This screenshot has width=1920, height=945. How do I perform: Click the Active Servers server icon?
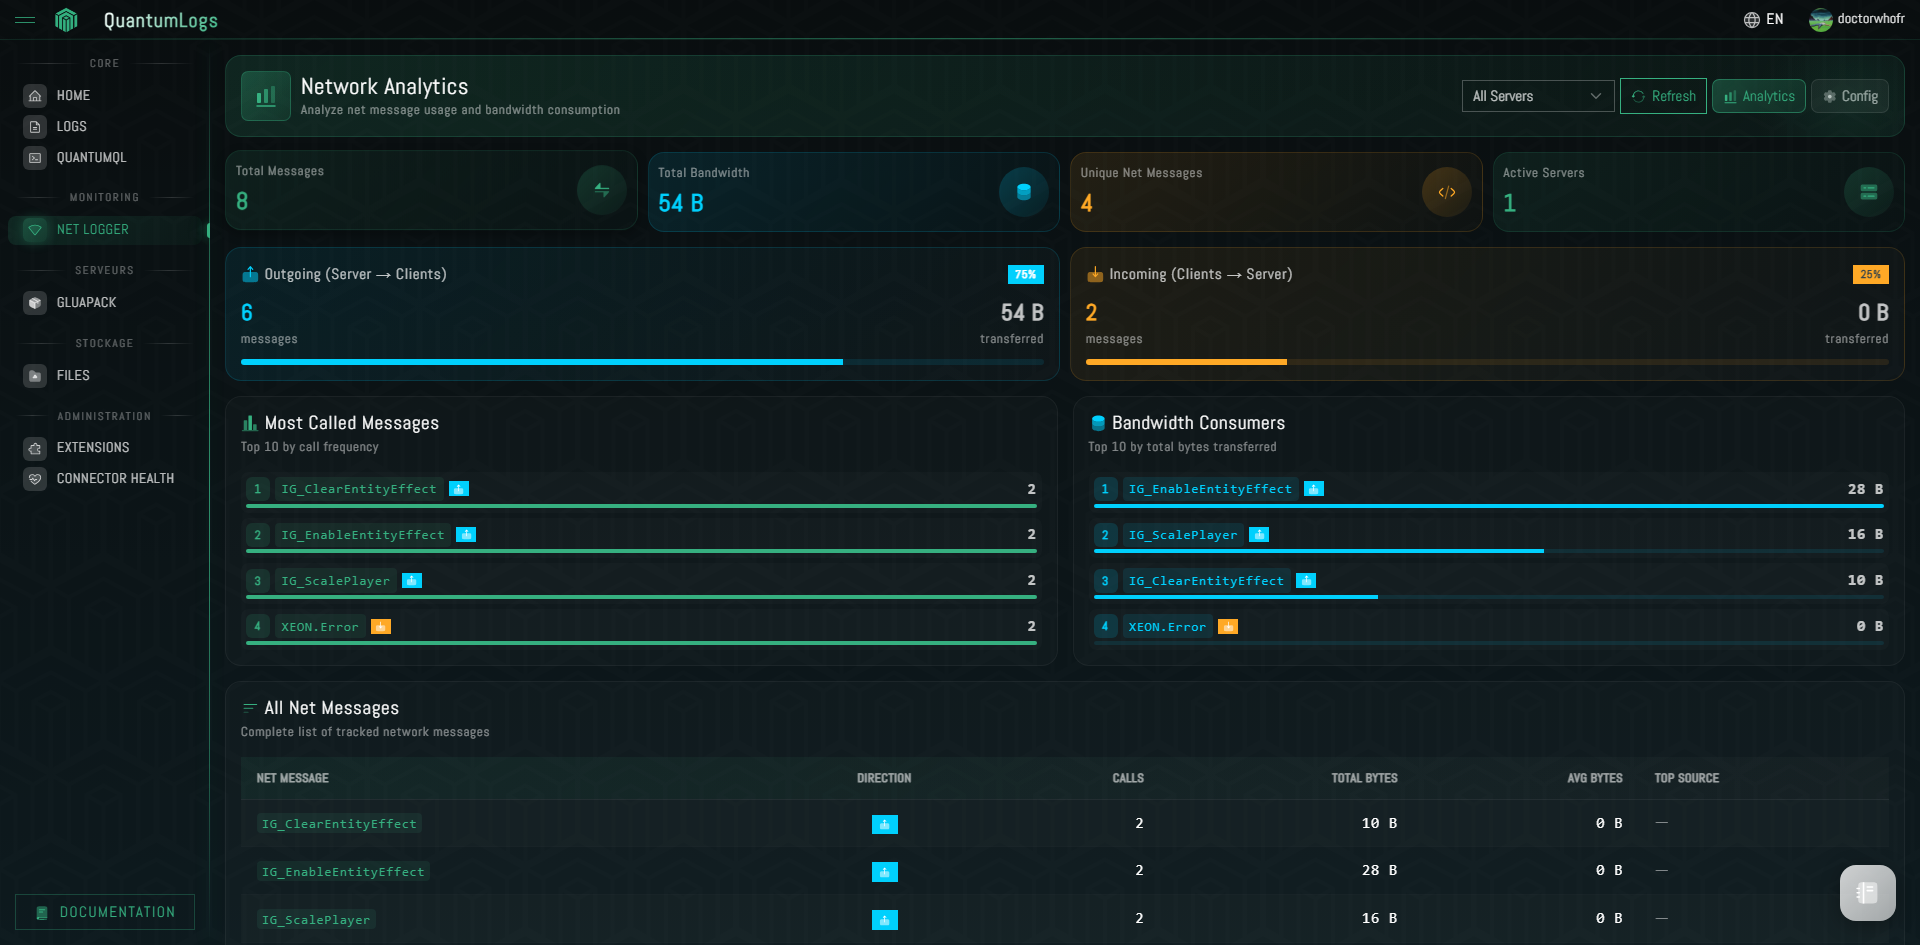(1869, 192)
